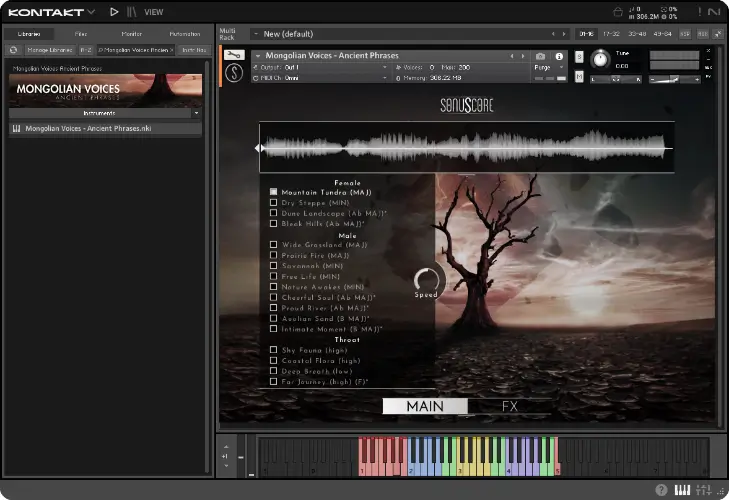Switch to the FX tab
This screenshot has height=500, width=729.
pyautogui.click(x=510, y=407)
